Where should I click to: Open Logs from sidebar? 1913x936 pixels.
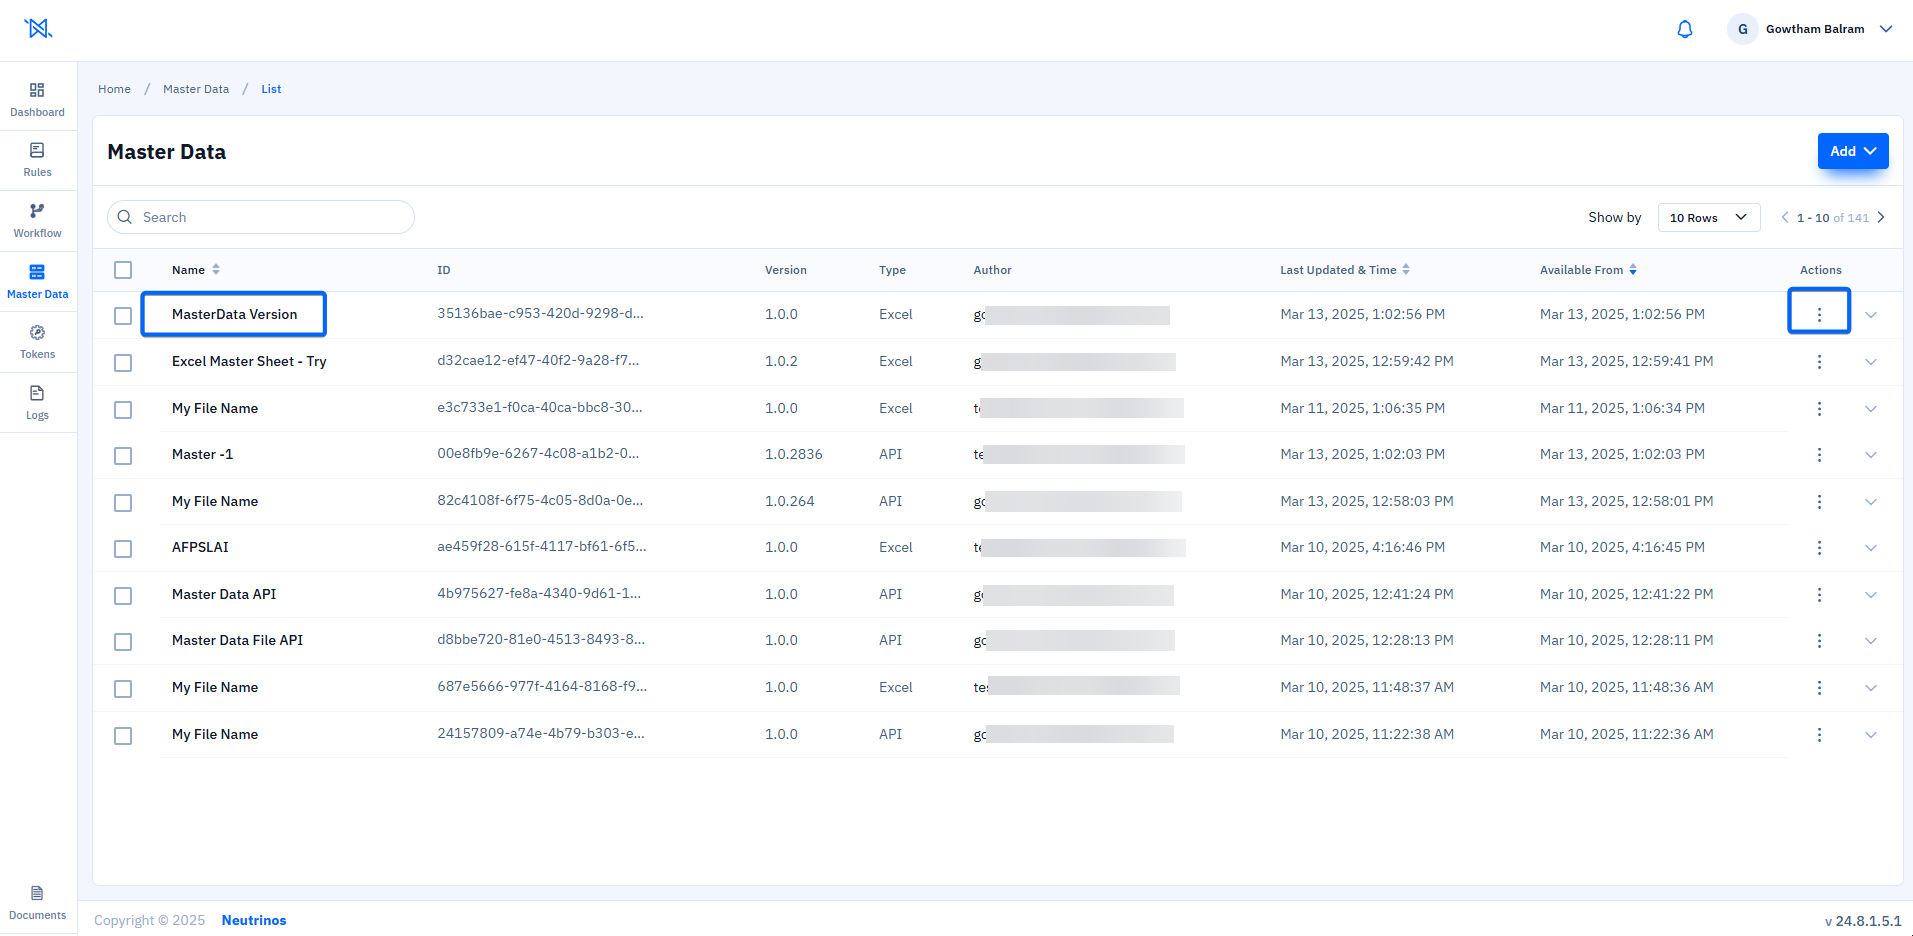tap(38, 403)
